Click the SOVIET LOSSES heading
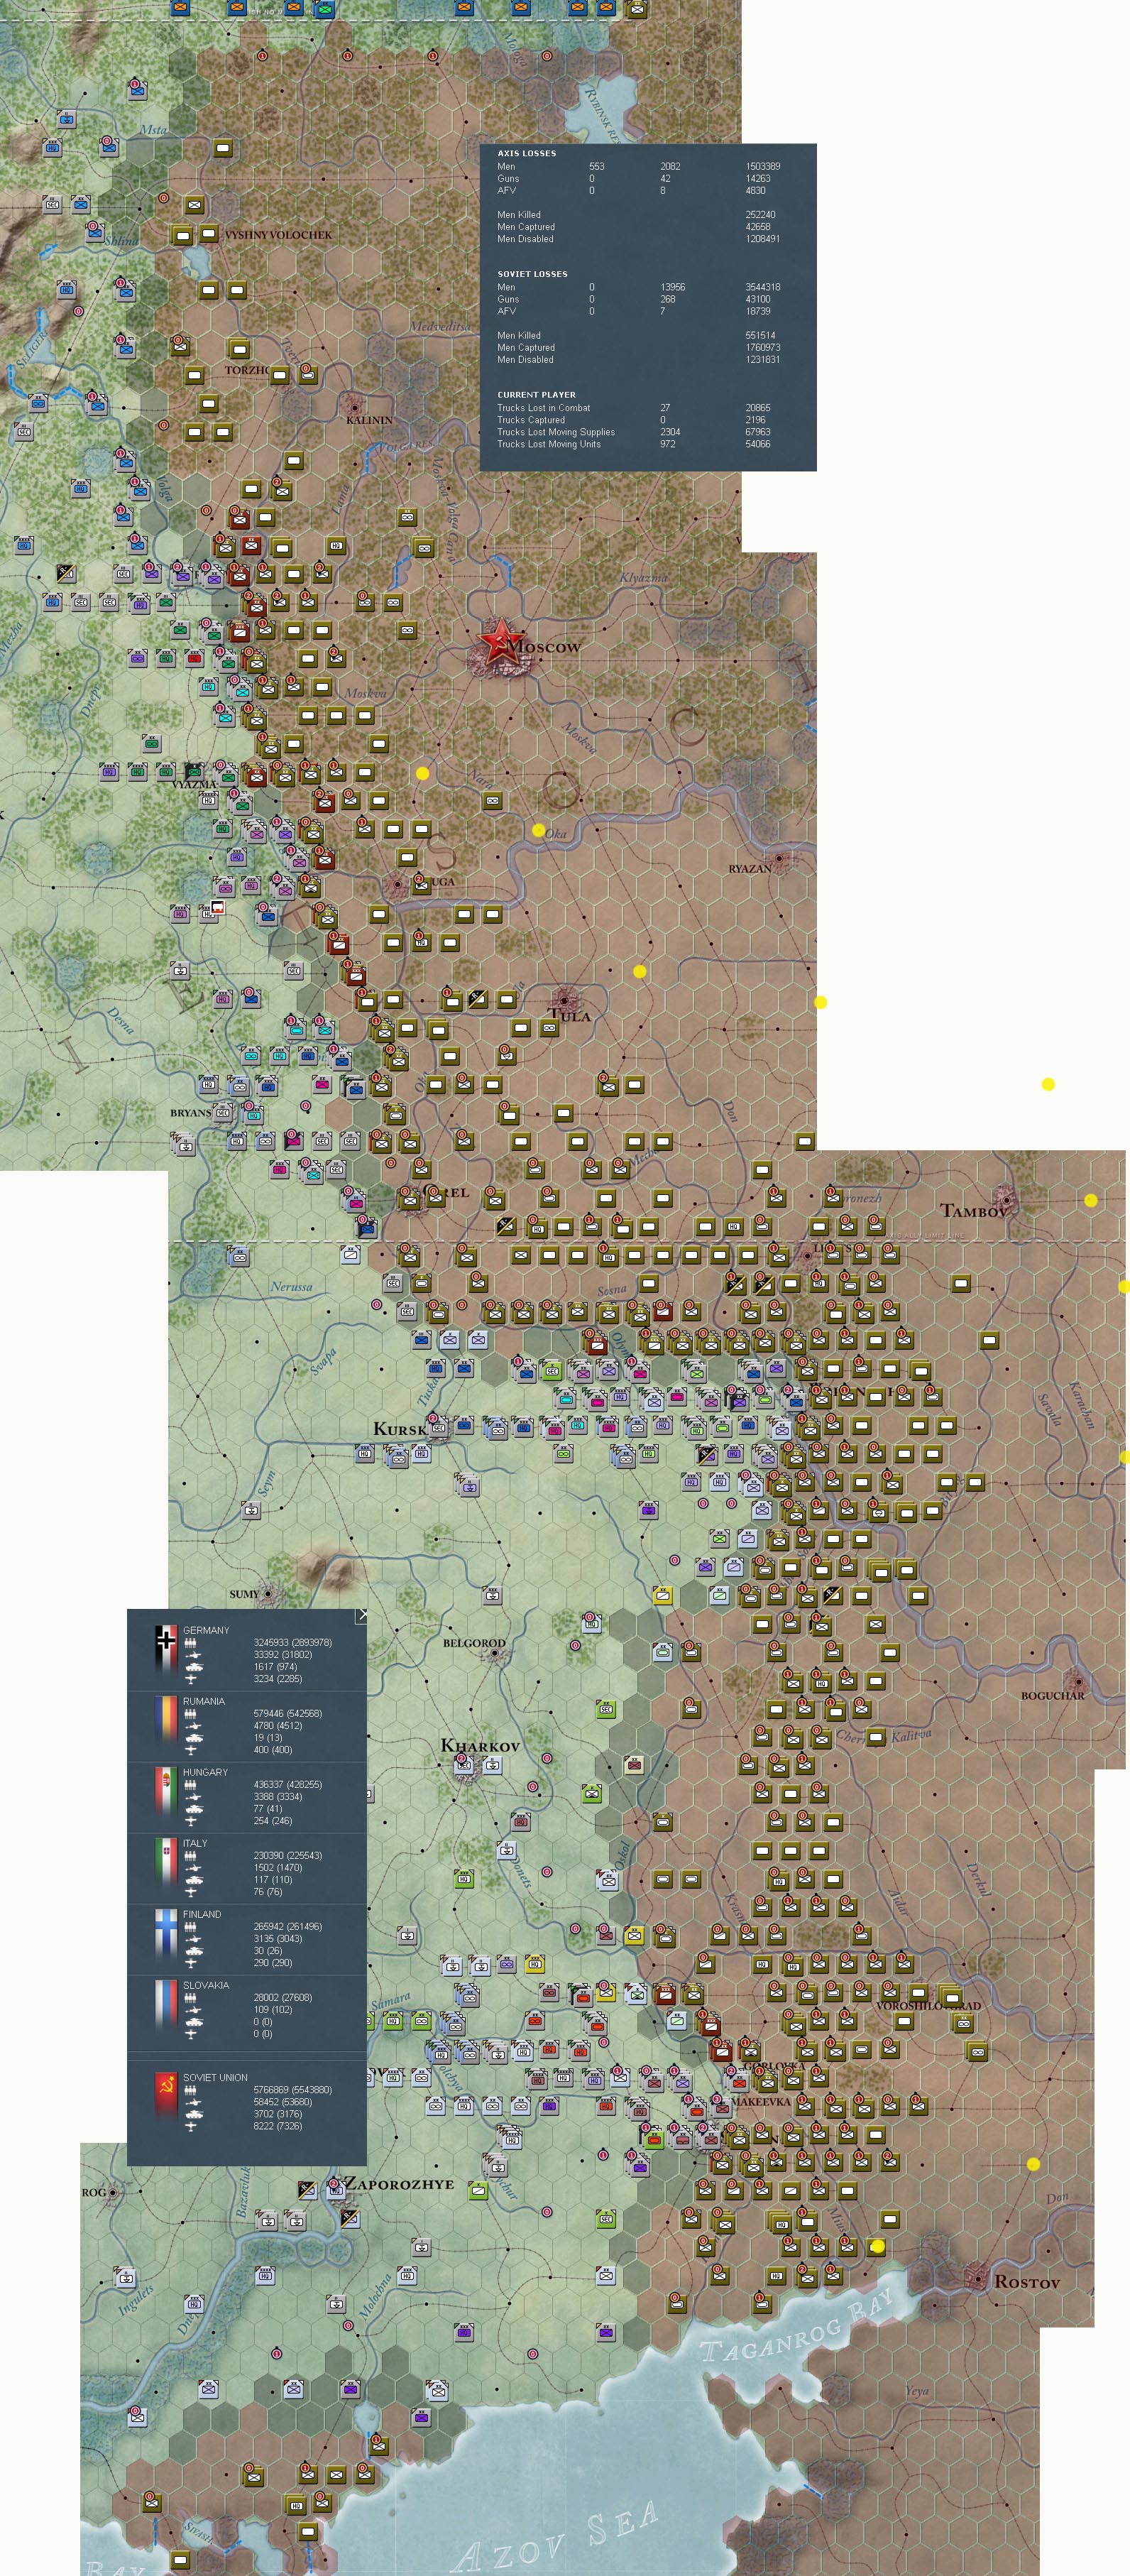Viewport: 1130px width, 2576px height. (x=532, y=274)
